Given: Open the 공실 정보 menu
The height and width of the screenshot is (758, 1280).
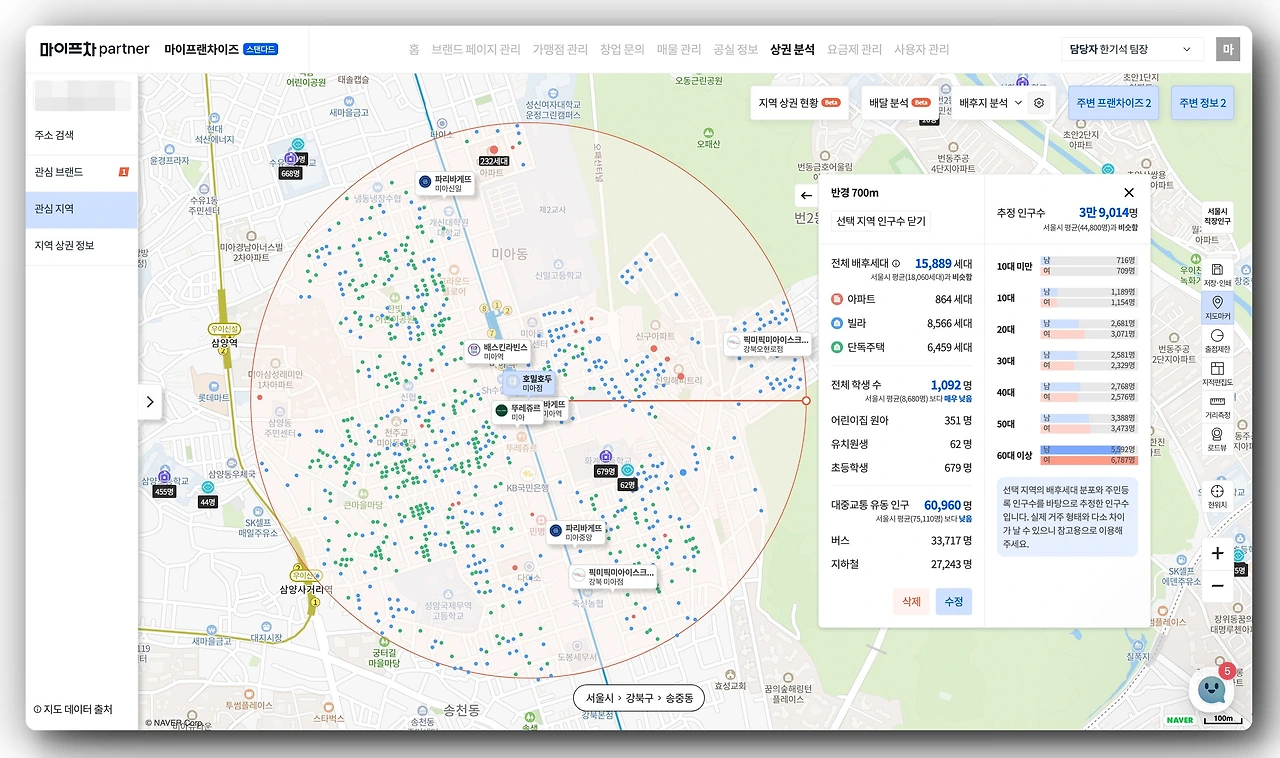Looking at the screenshot, I should point(736,49).
